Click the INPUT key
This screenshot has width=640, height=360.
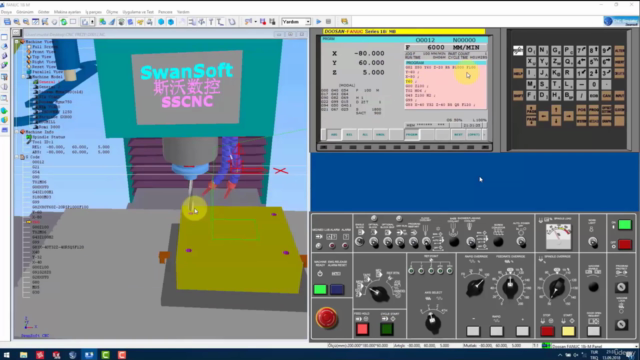point(619,96)
